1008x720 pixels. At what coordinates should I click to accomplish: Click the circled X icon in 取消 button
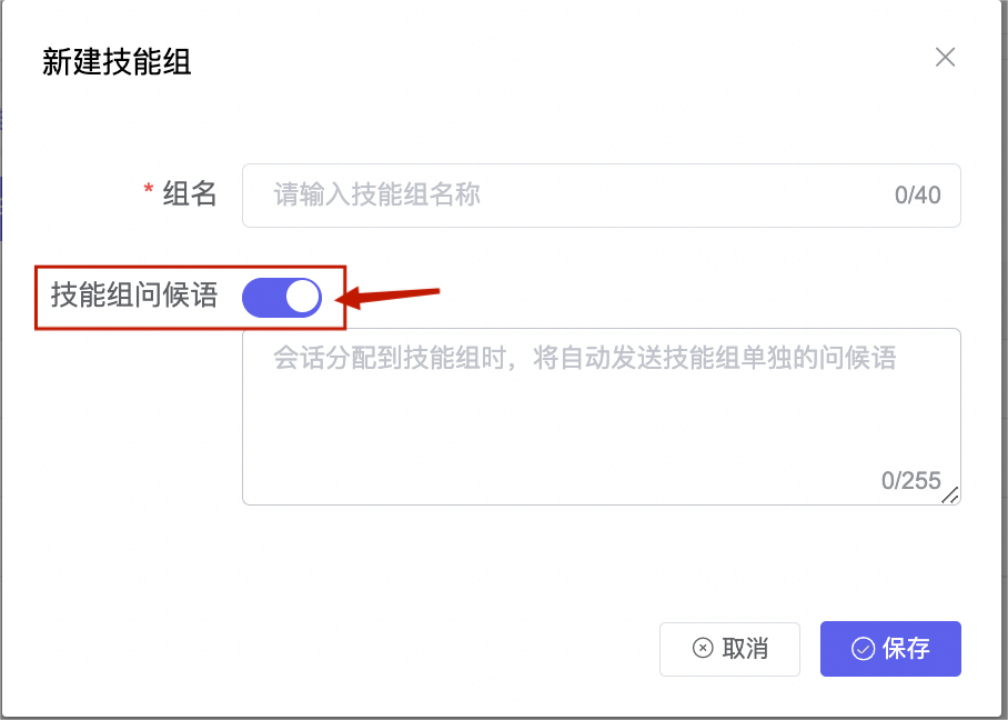[x=703, y=647]
